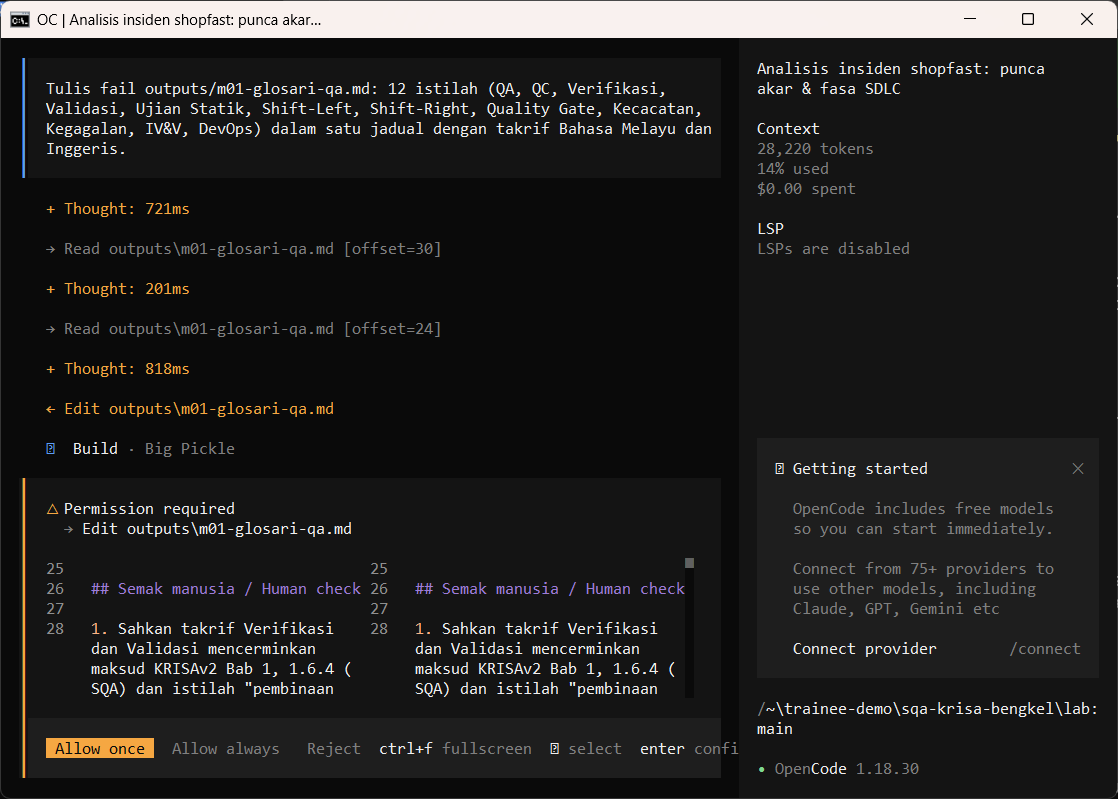Click the warning triangle beside Permission required
The height and width of the screenshot is (799, 1118).
pos(52,509)
